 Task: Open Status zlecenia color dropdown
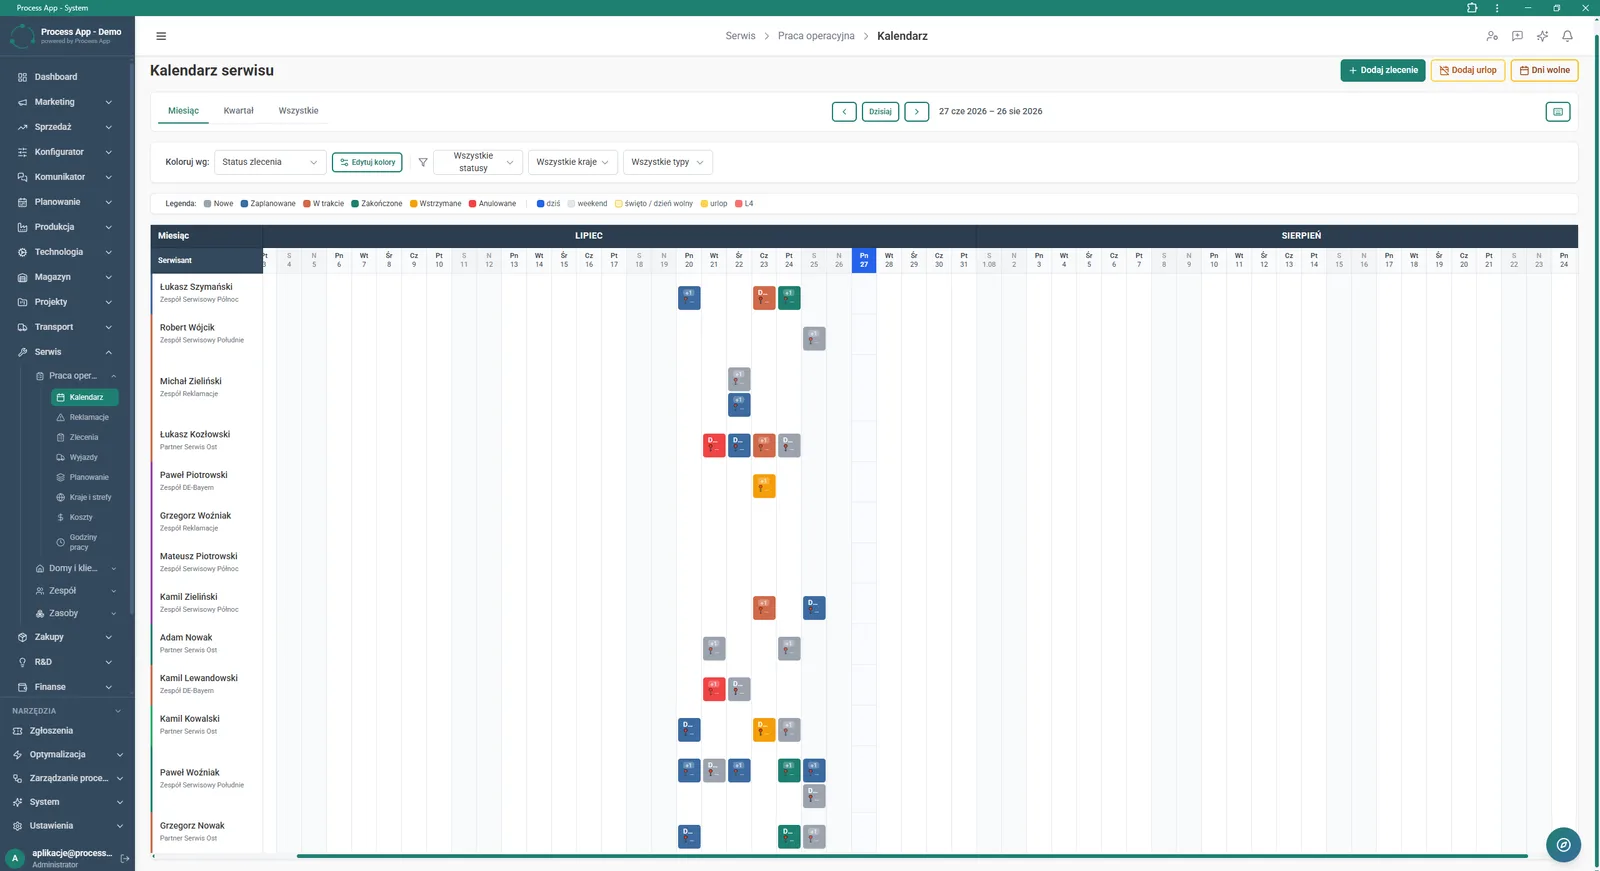pyautogui.click(x=270, y=162)
